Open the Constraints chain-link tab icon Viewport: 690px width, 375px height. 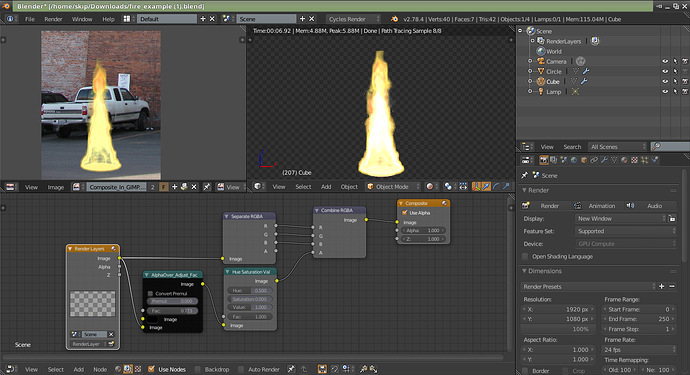(x=594, y=160)
